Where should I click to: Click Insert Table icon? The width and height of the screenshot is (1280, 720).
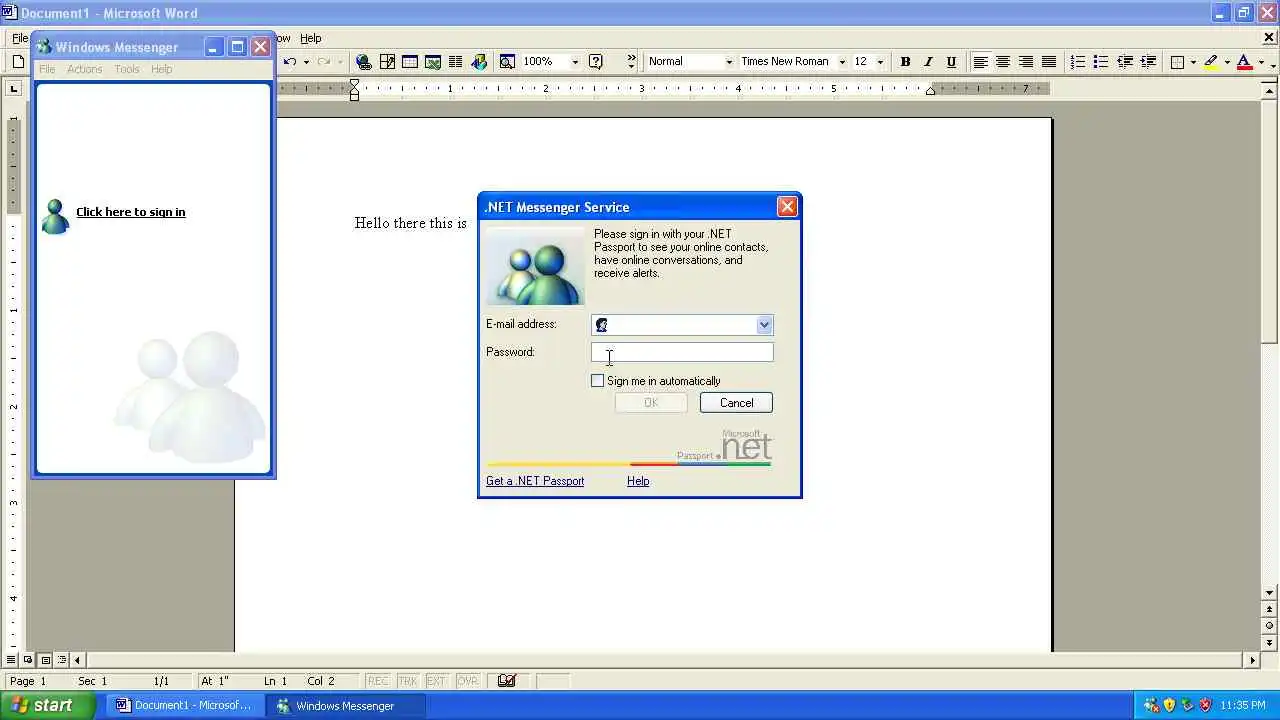pos(410,62)
